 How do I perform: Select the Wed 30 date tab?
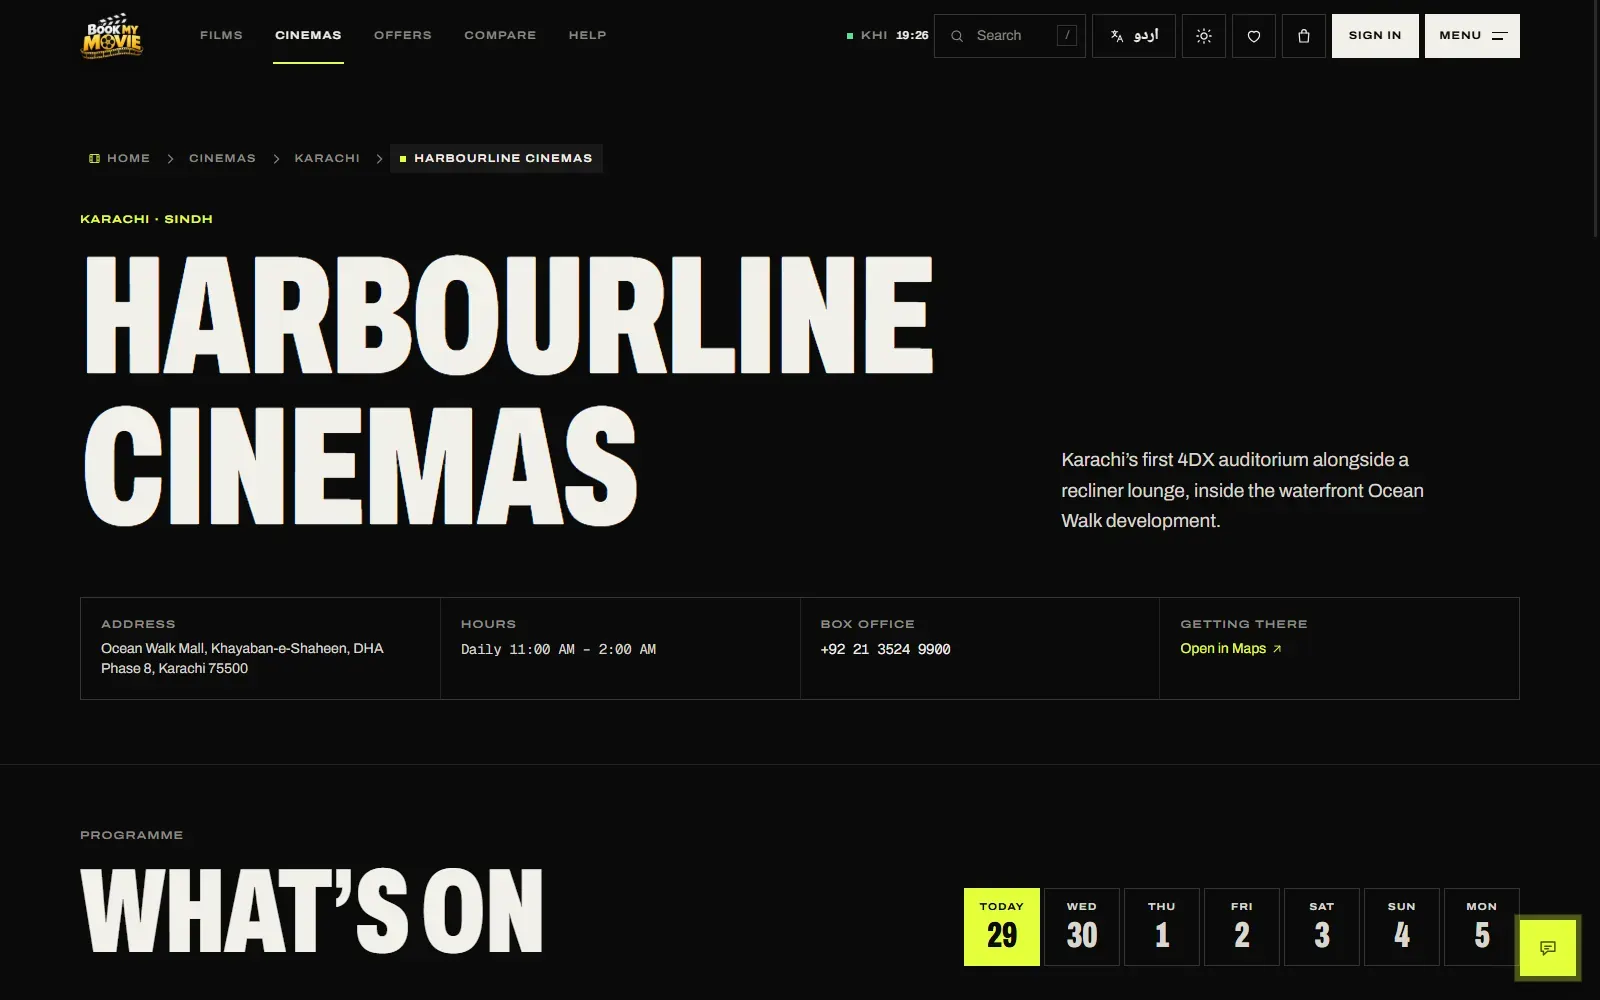click(x=1082, y=927)
